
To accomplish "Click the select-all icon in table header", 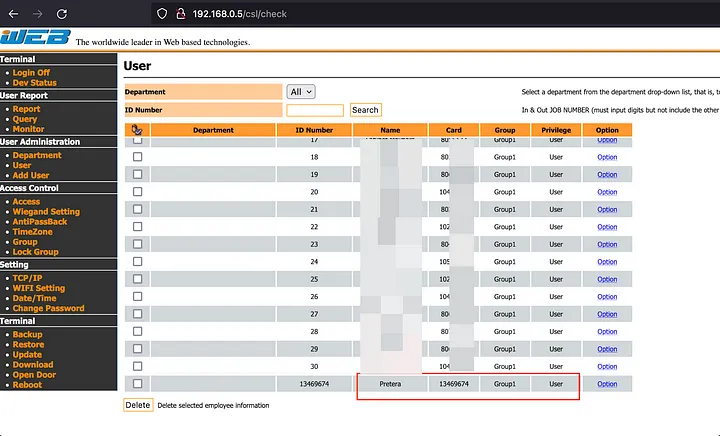I will (137, 130).
